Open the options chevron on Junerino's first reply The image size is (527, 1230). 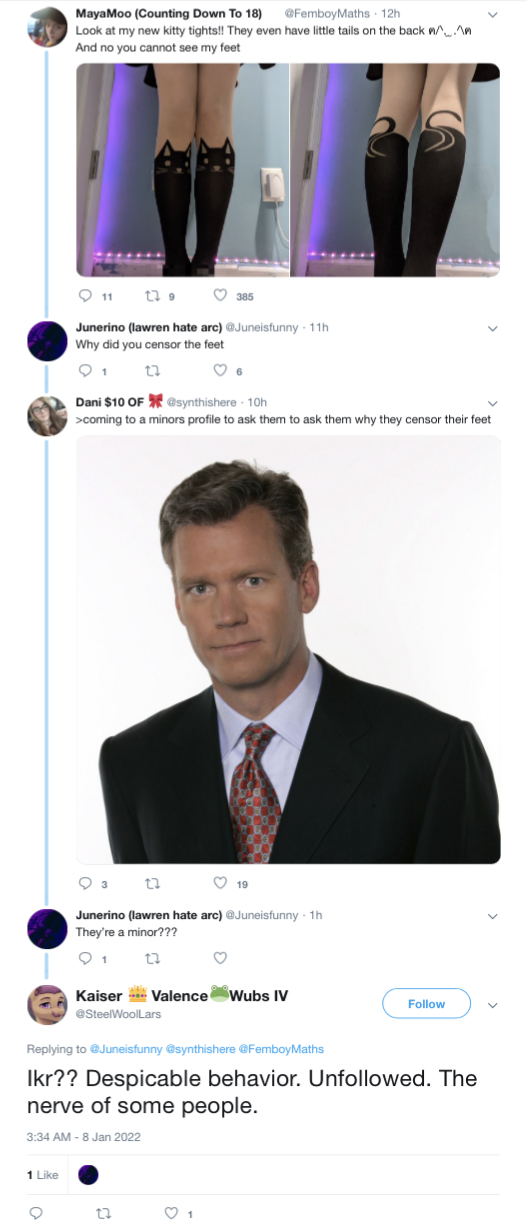[492, 328]
